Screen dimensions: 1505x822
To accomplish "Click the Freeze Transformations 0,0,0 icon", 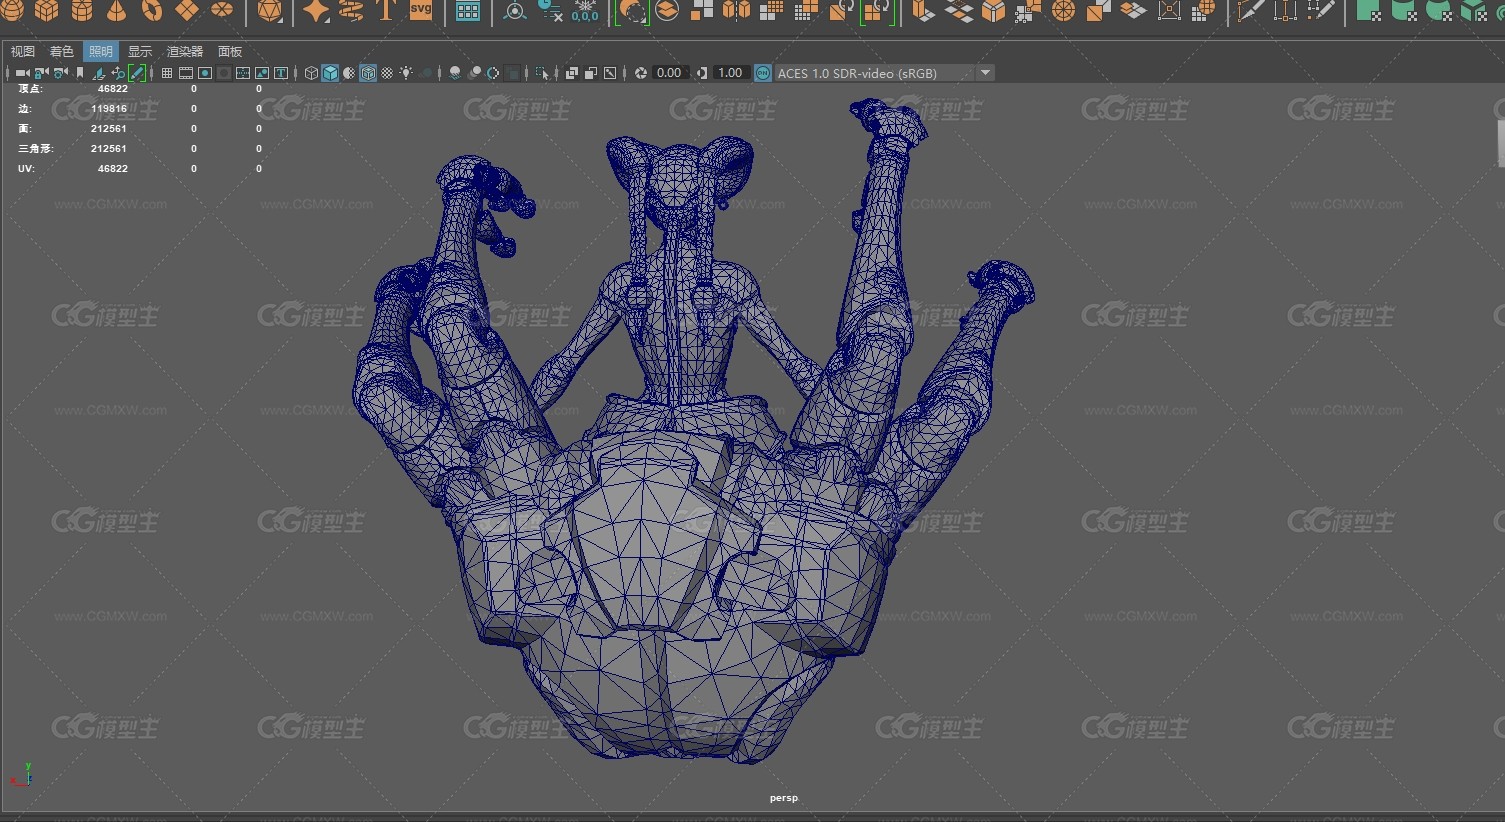I will 585,11.
